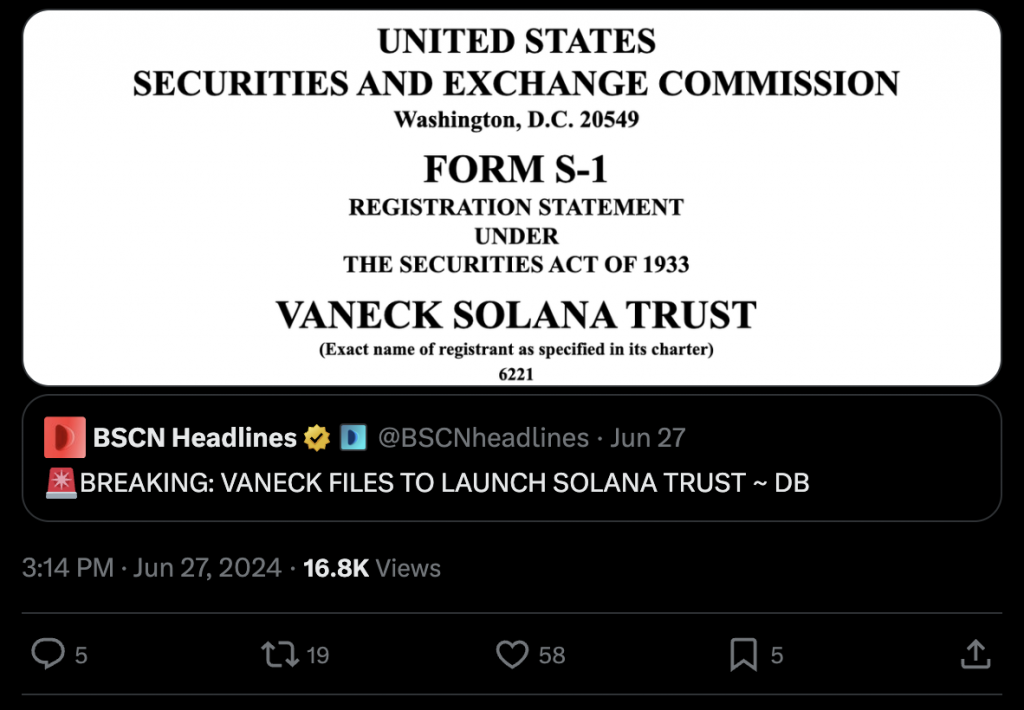Click the repost arrows icon
Viewport: 1024px width, 710px height.
pyautogui.click(x=278, y=655)
